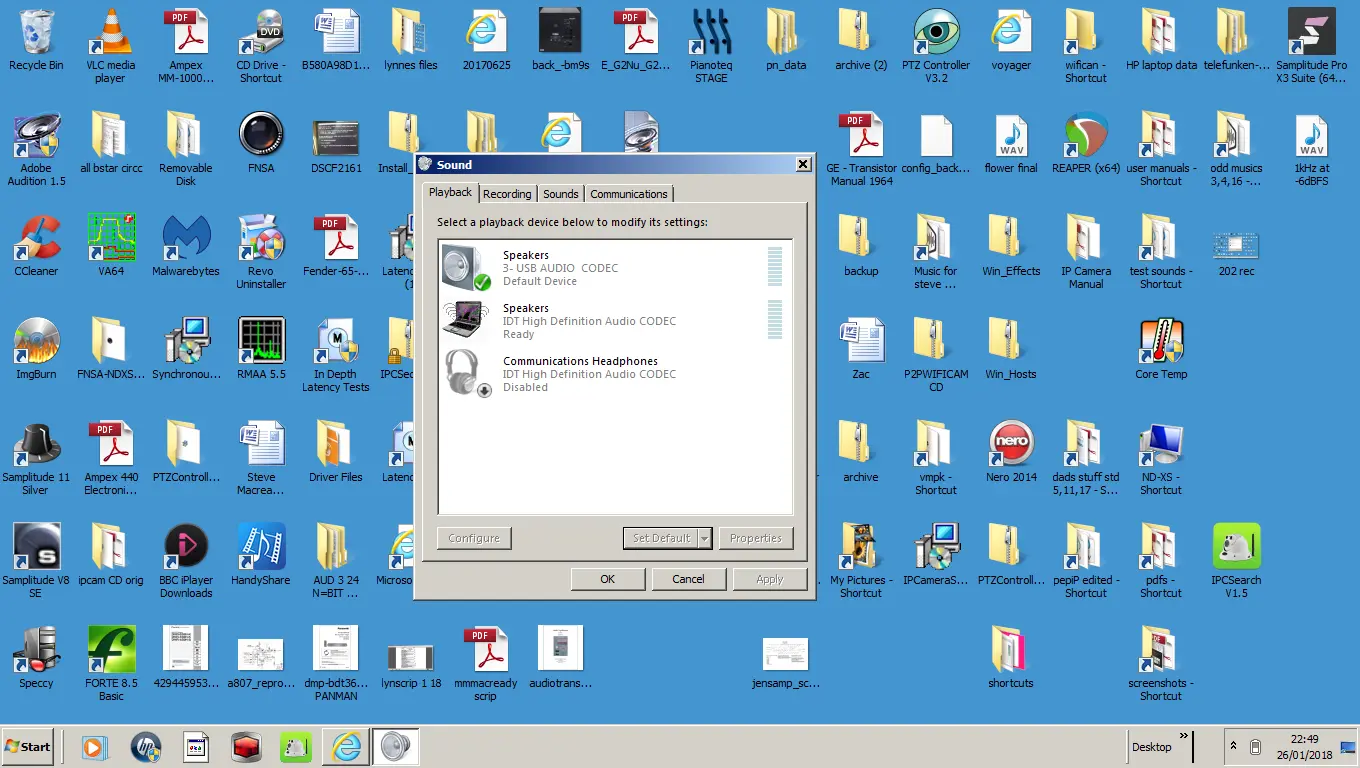This screenshot has width=1360, height=768.
Task: Click the Cancel button
Action: pyautogui.click(x=688, y=579)
